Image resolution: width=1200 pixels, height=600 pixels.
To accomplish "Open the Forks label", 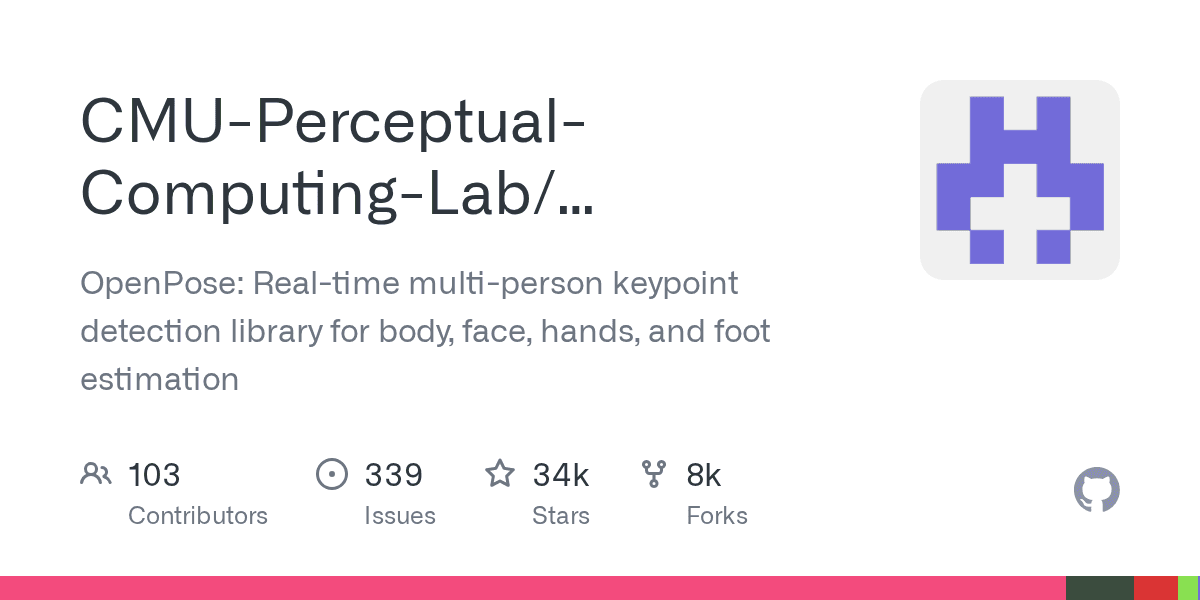I will click(x=717, y=516).
